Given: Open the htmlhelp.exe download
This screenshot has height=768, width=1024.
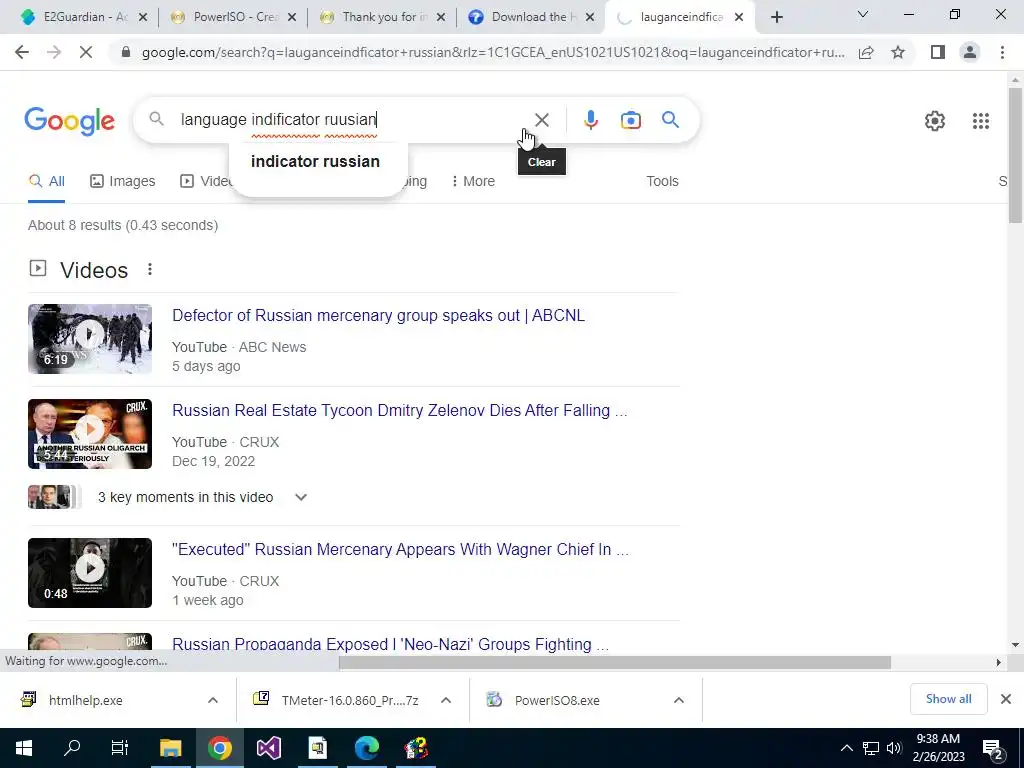Looking at the screenshot, I should [86, 700].
